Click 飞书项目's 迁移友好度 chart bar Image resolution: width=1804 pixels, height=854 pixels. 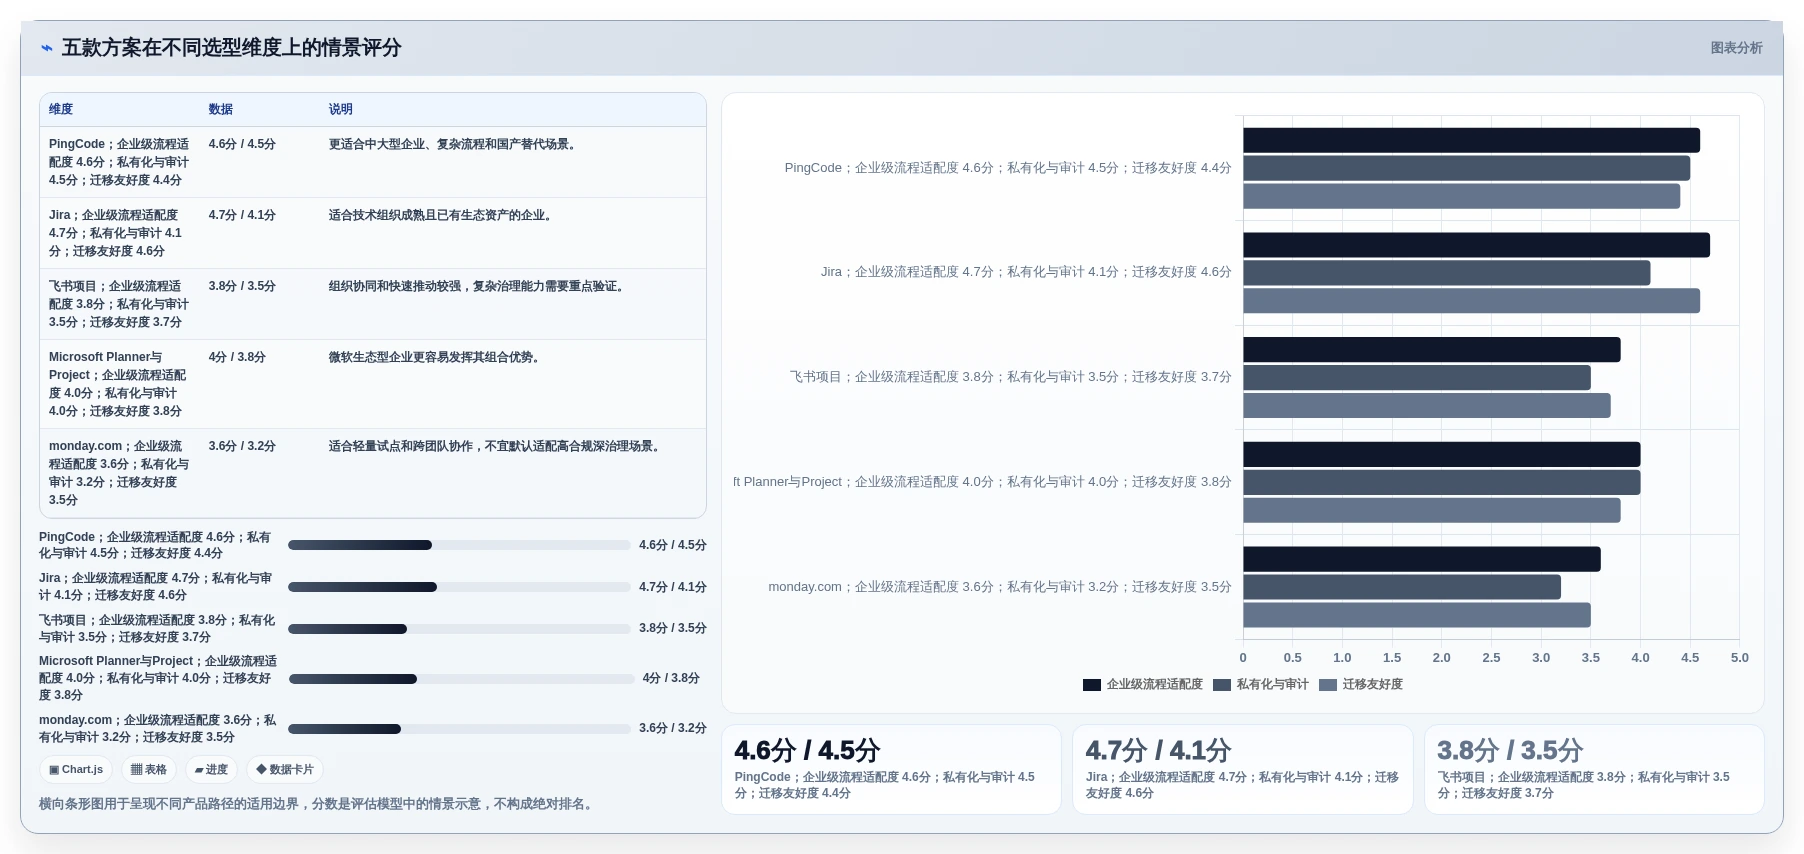pos(1426,405)
